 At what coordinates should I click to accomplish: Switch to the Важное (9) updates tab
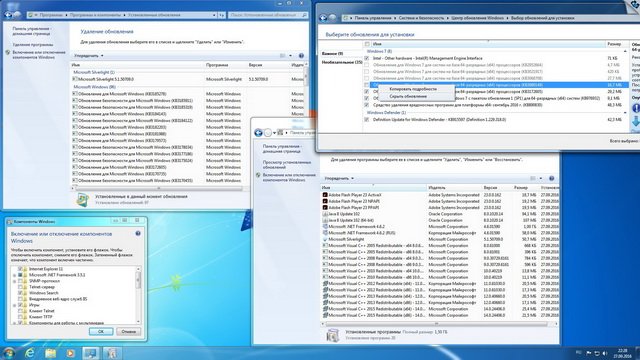point(332,53)
